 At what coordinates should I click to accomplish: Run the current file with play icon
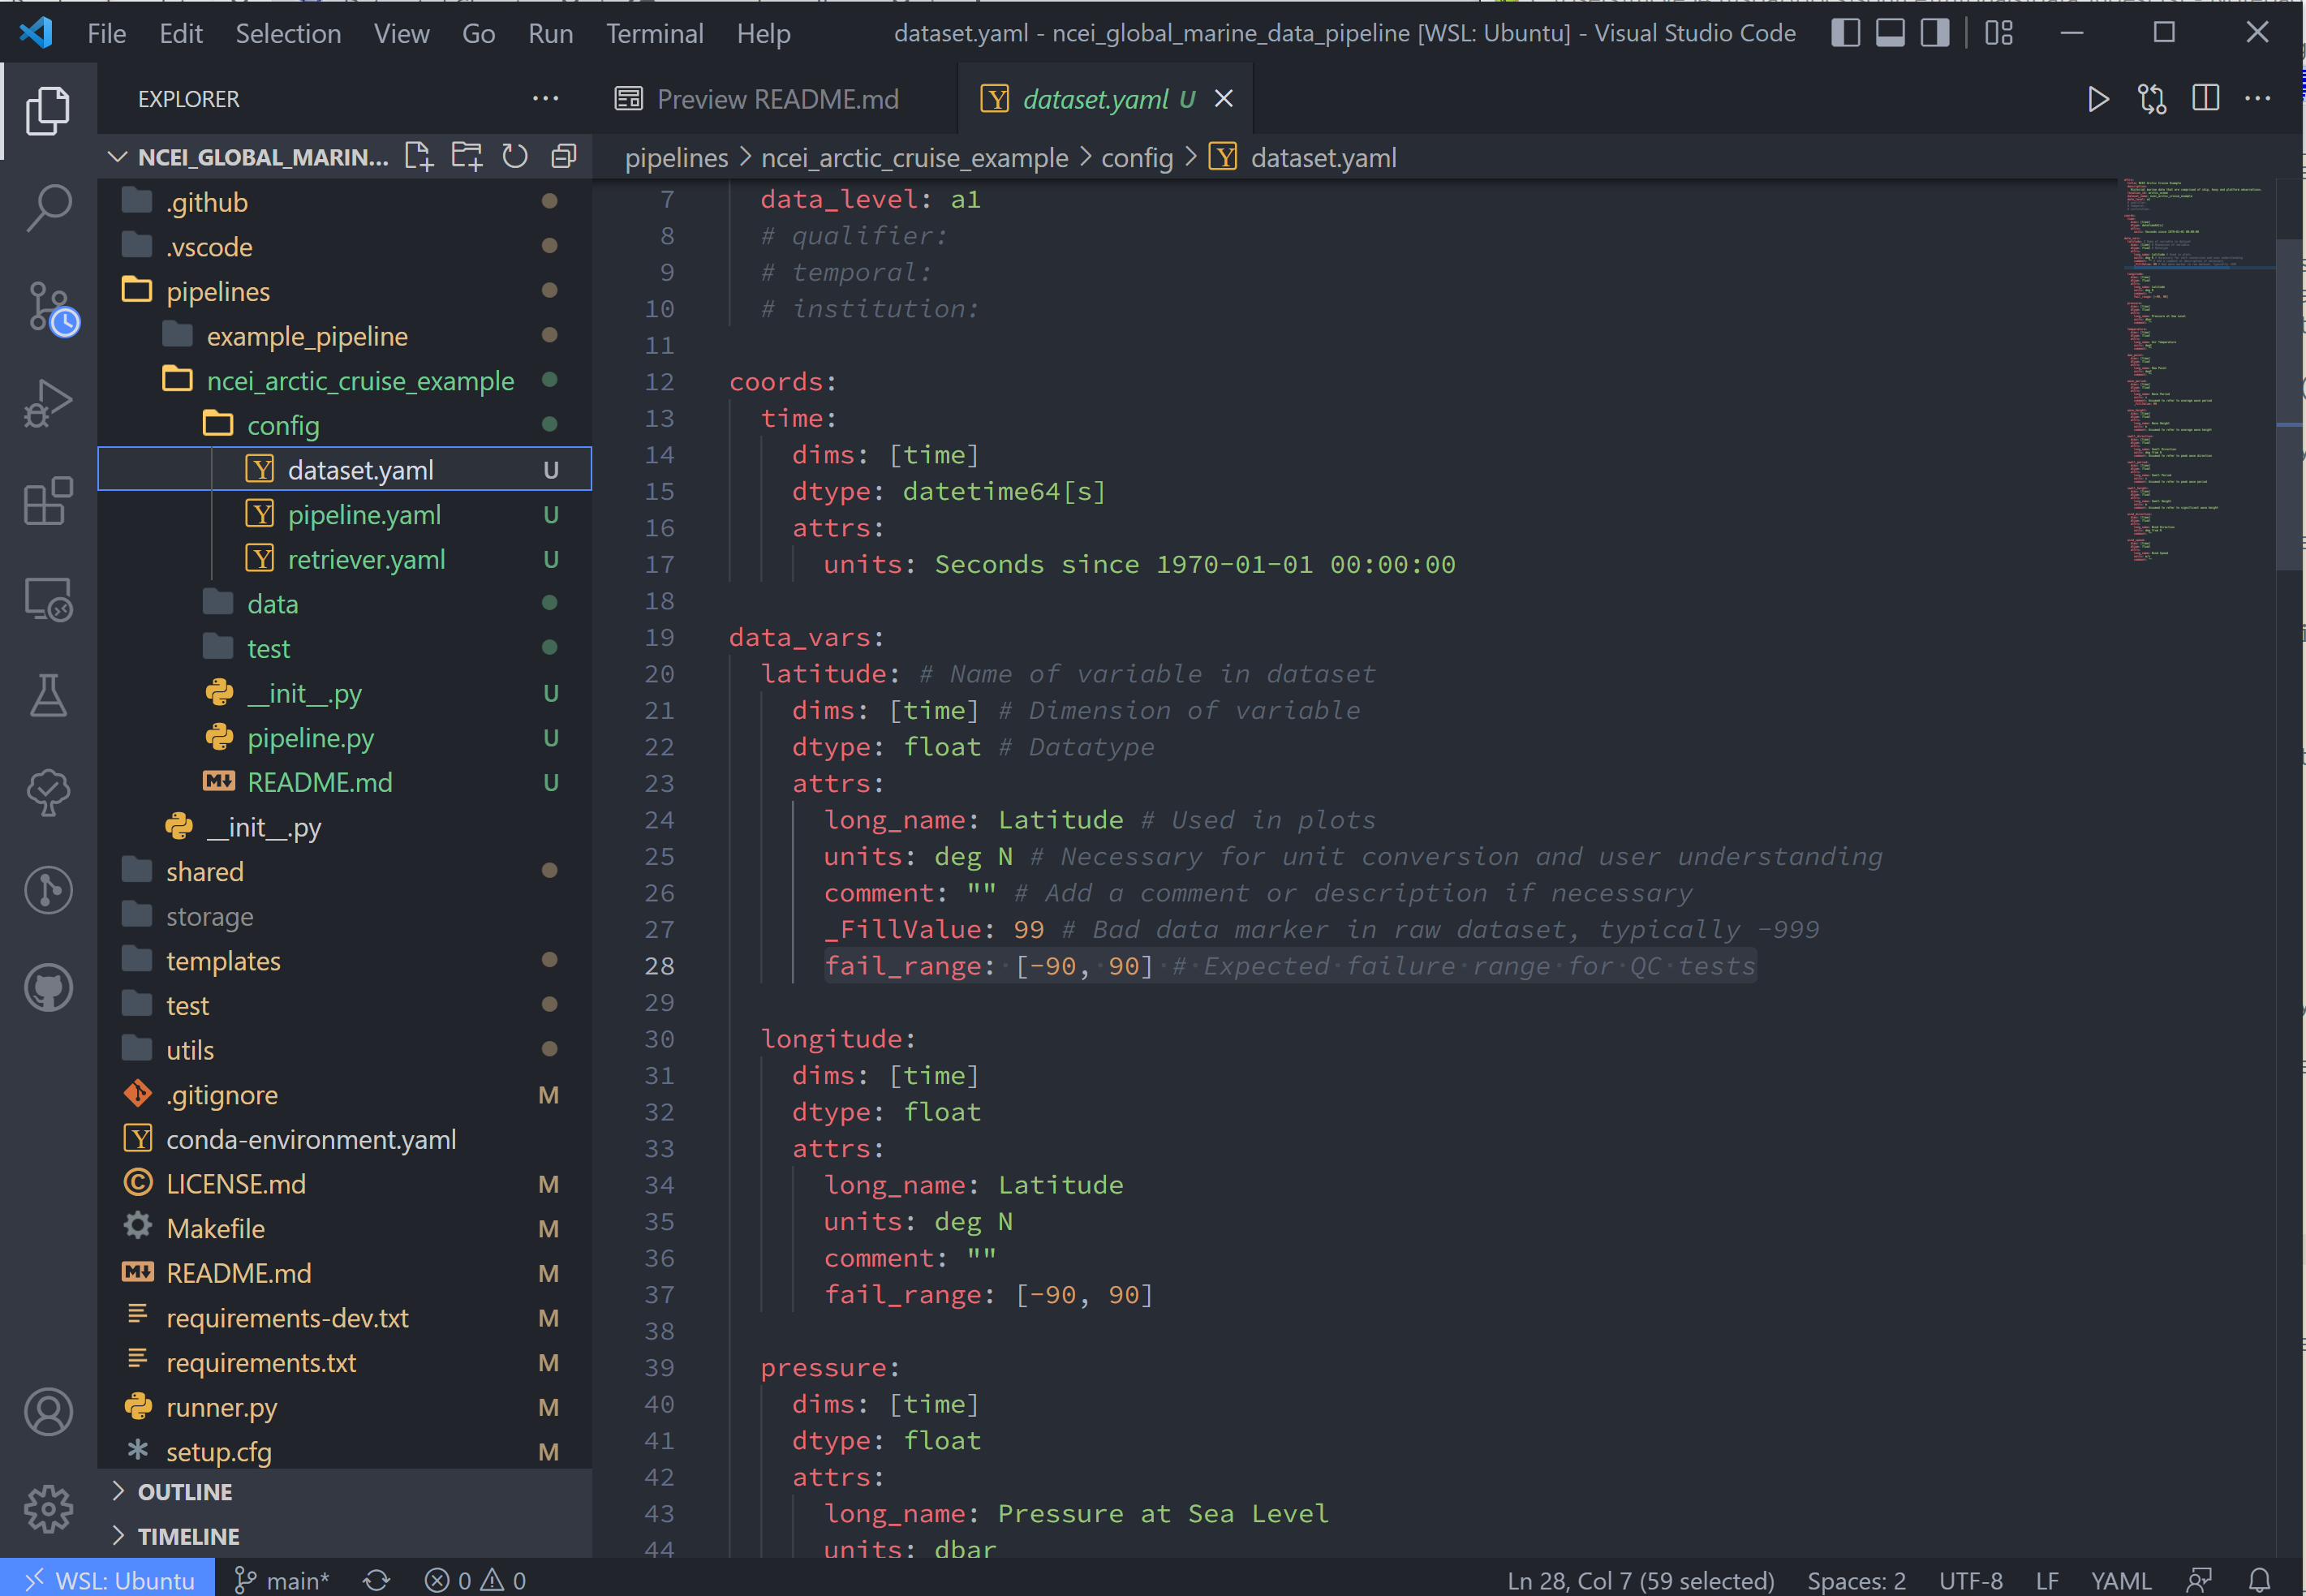2098,99
